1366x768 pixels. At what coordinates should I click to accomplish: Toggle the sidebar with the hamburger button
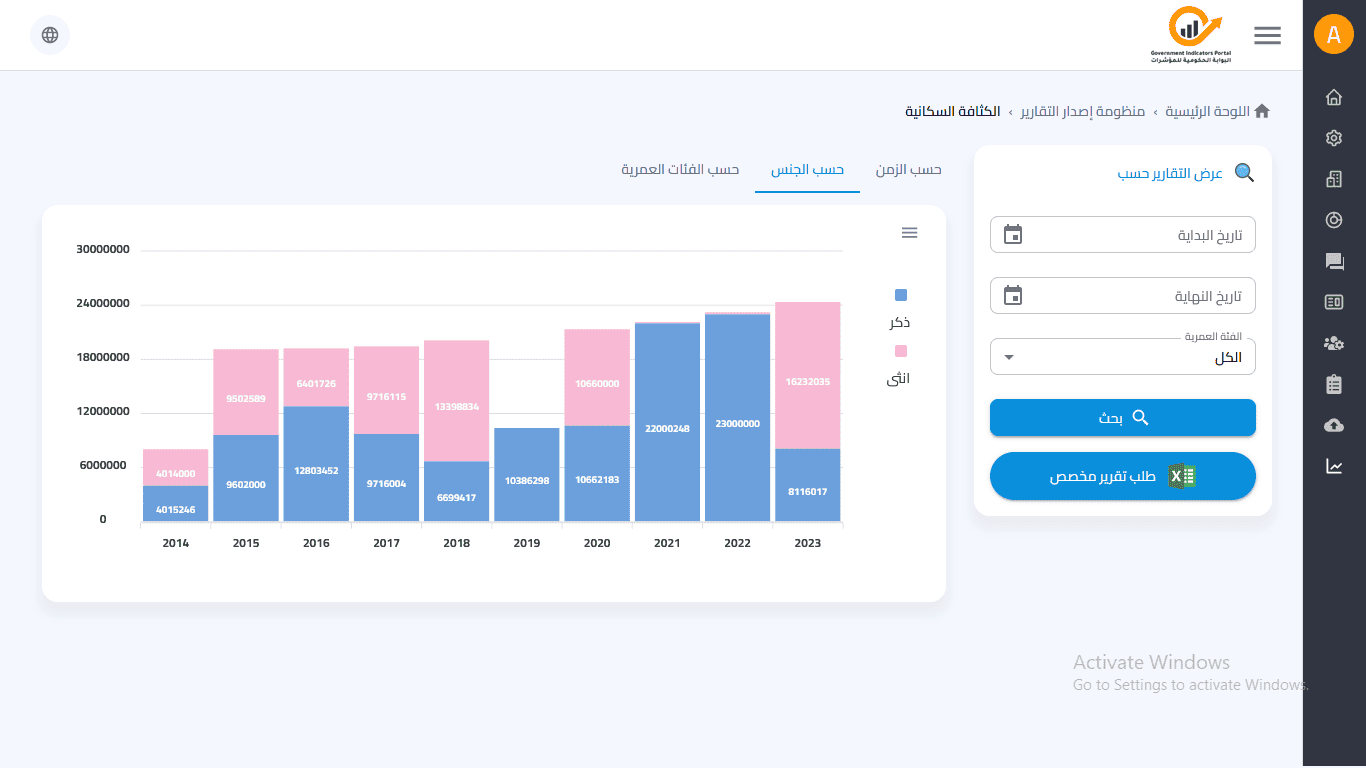(x=1267, y=35)
